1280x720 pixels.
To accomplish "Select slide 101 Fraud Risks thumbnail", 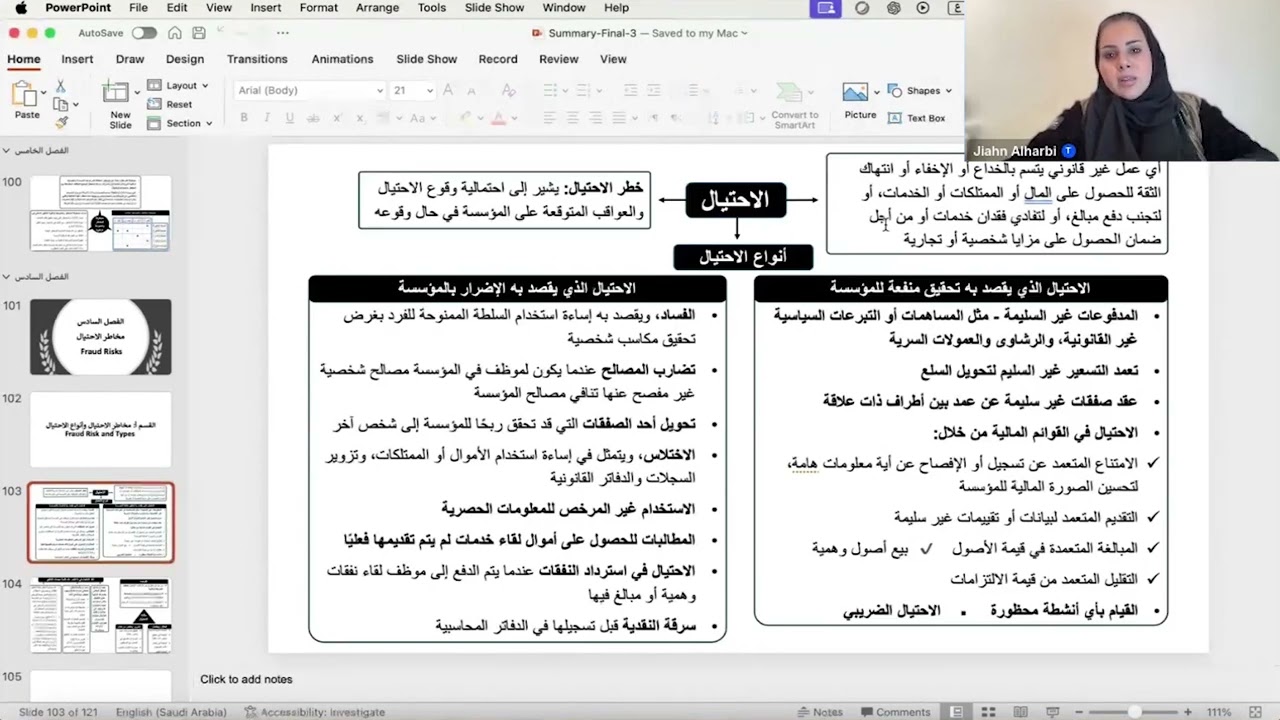I will click(x=100, y=337).
